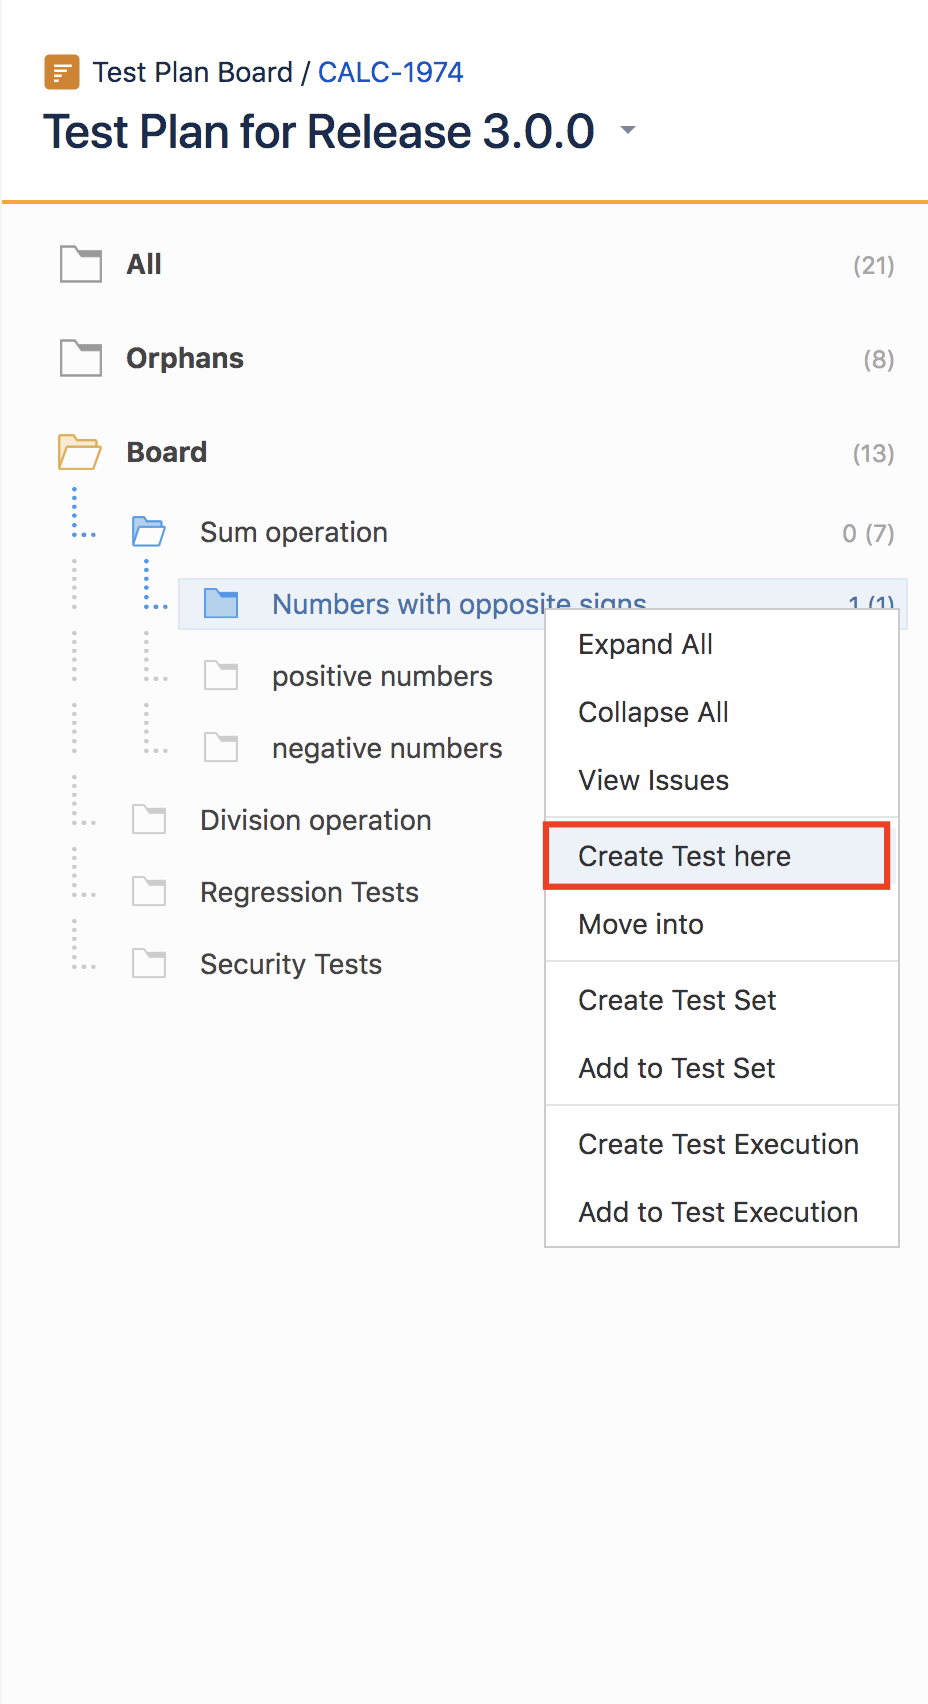Click the All folder icon
Image resolution: width=928 pixels, height=1704 pixels.
pos(81,265)
